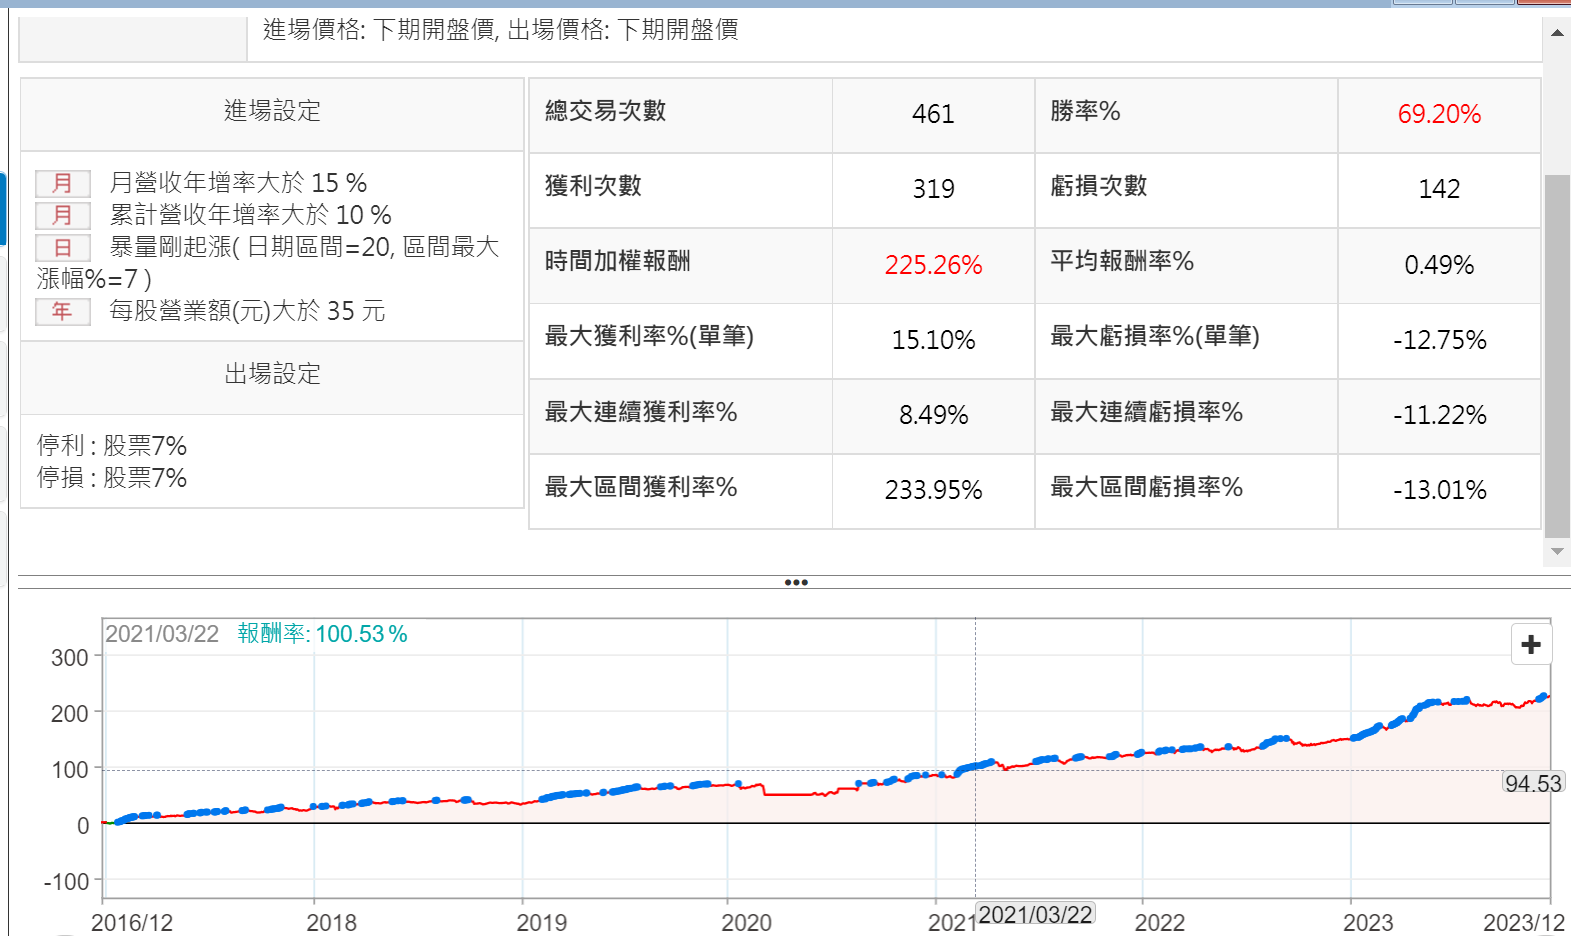This screenshot has width=1571, height=936.
Task: Click the 69.20% win rate value
Action: (1438, 114)
